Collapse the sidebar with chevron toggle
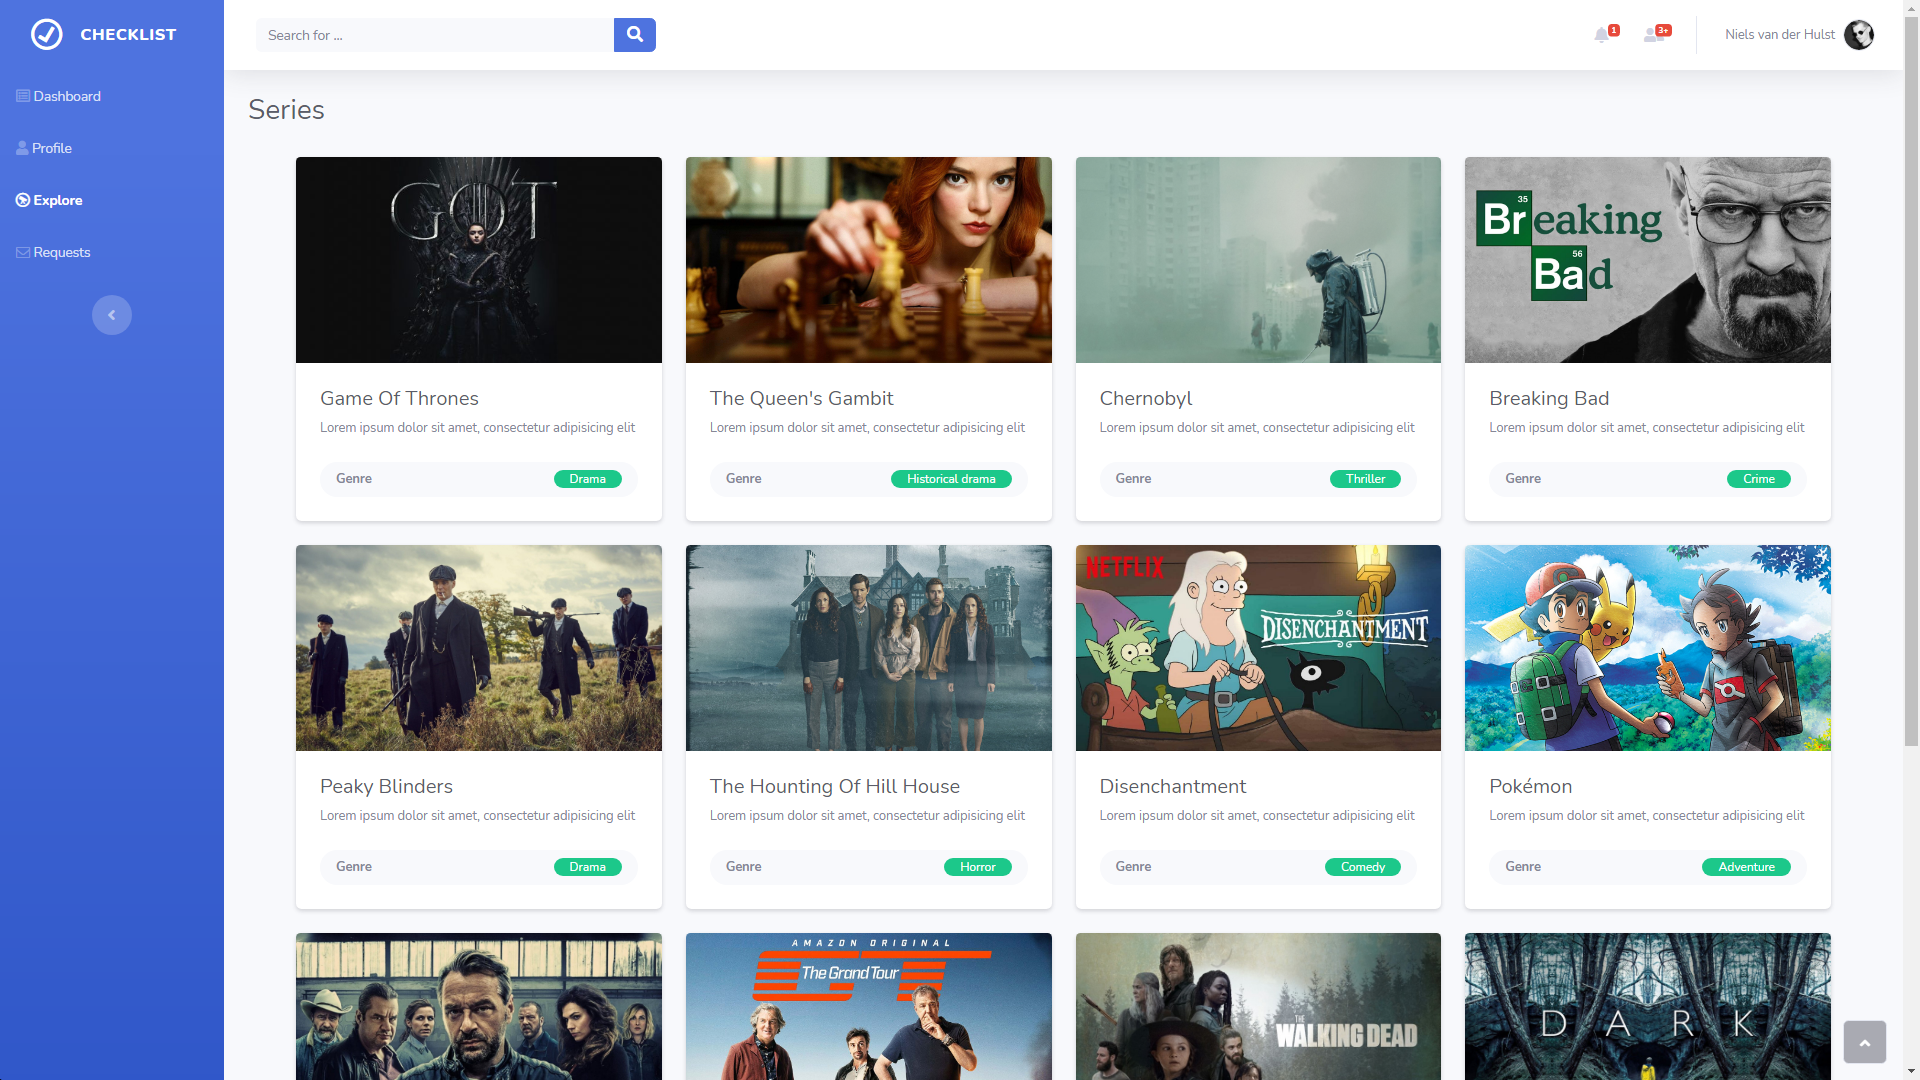Image resolution: width=1920 pixels, height=1080 pixels. (x=112, y=315)
